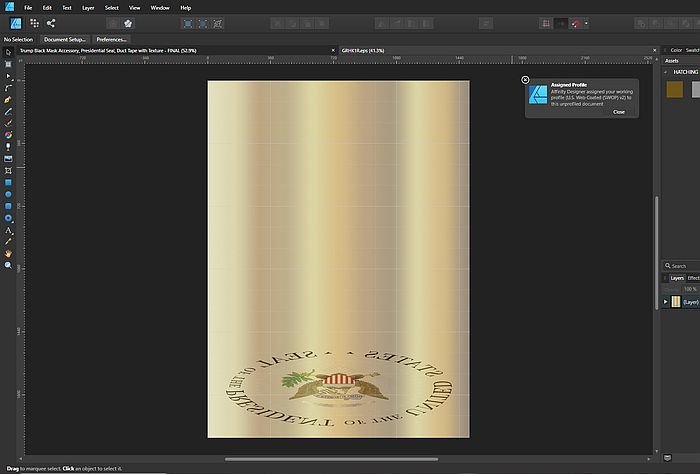Select the brown hatching asset swatch
Viewport: 700px width, 474px height.
click(x=675, y=89)
